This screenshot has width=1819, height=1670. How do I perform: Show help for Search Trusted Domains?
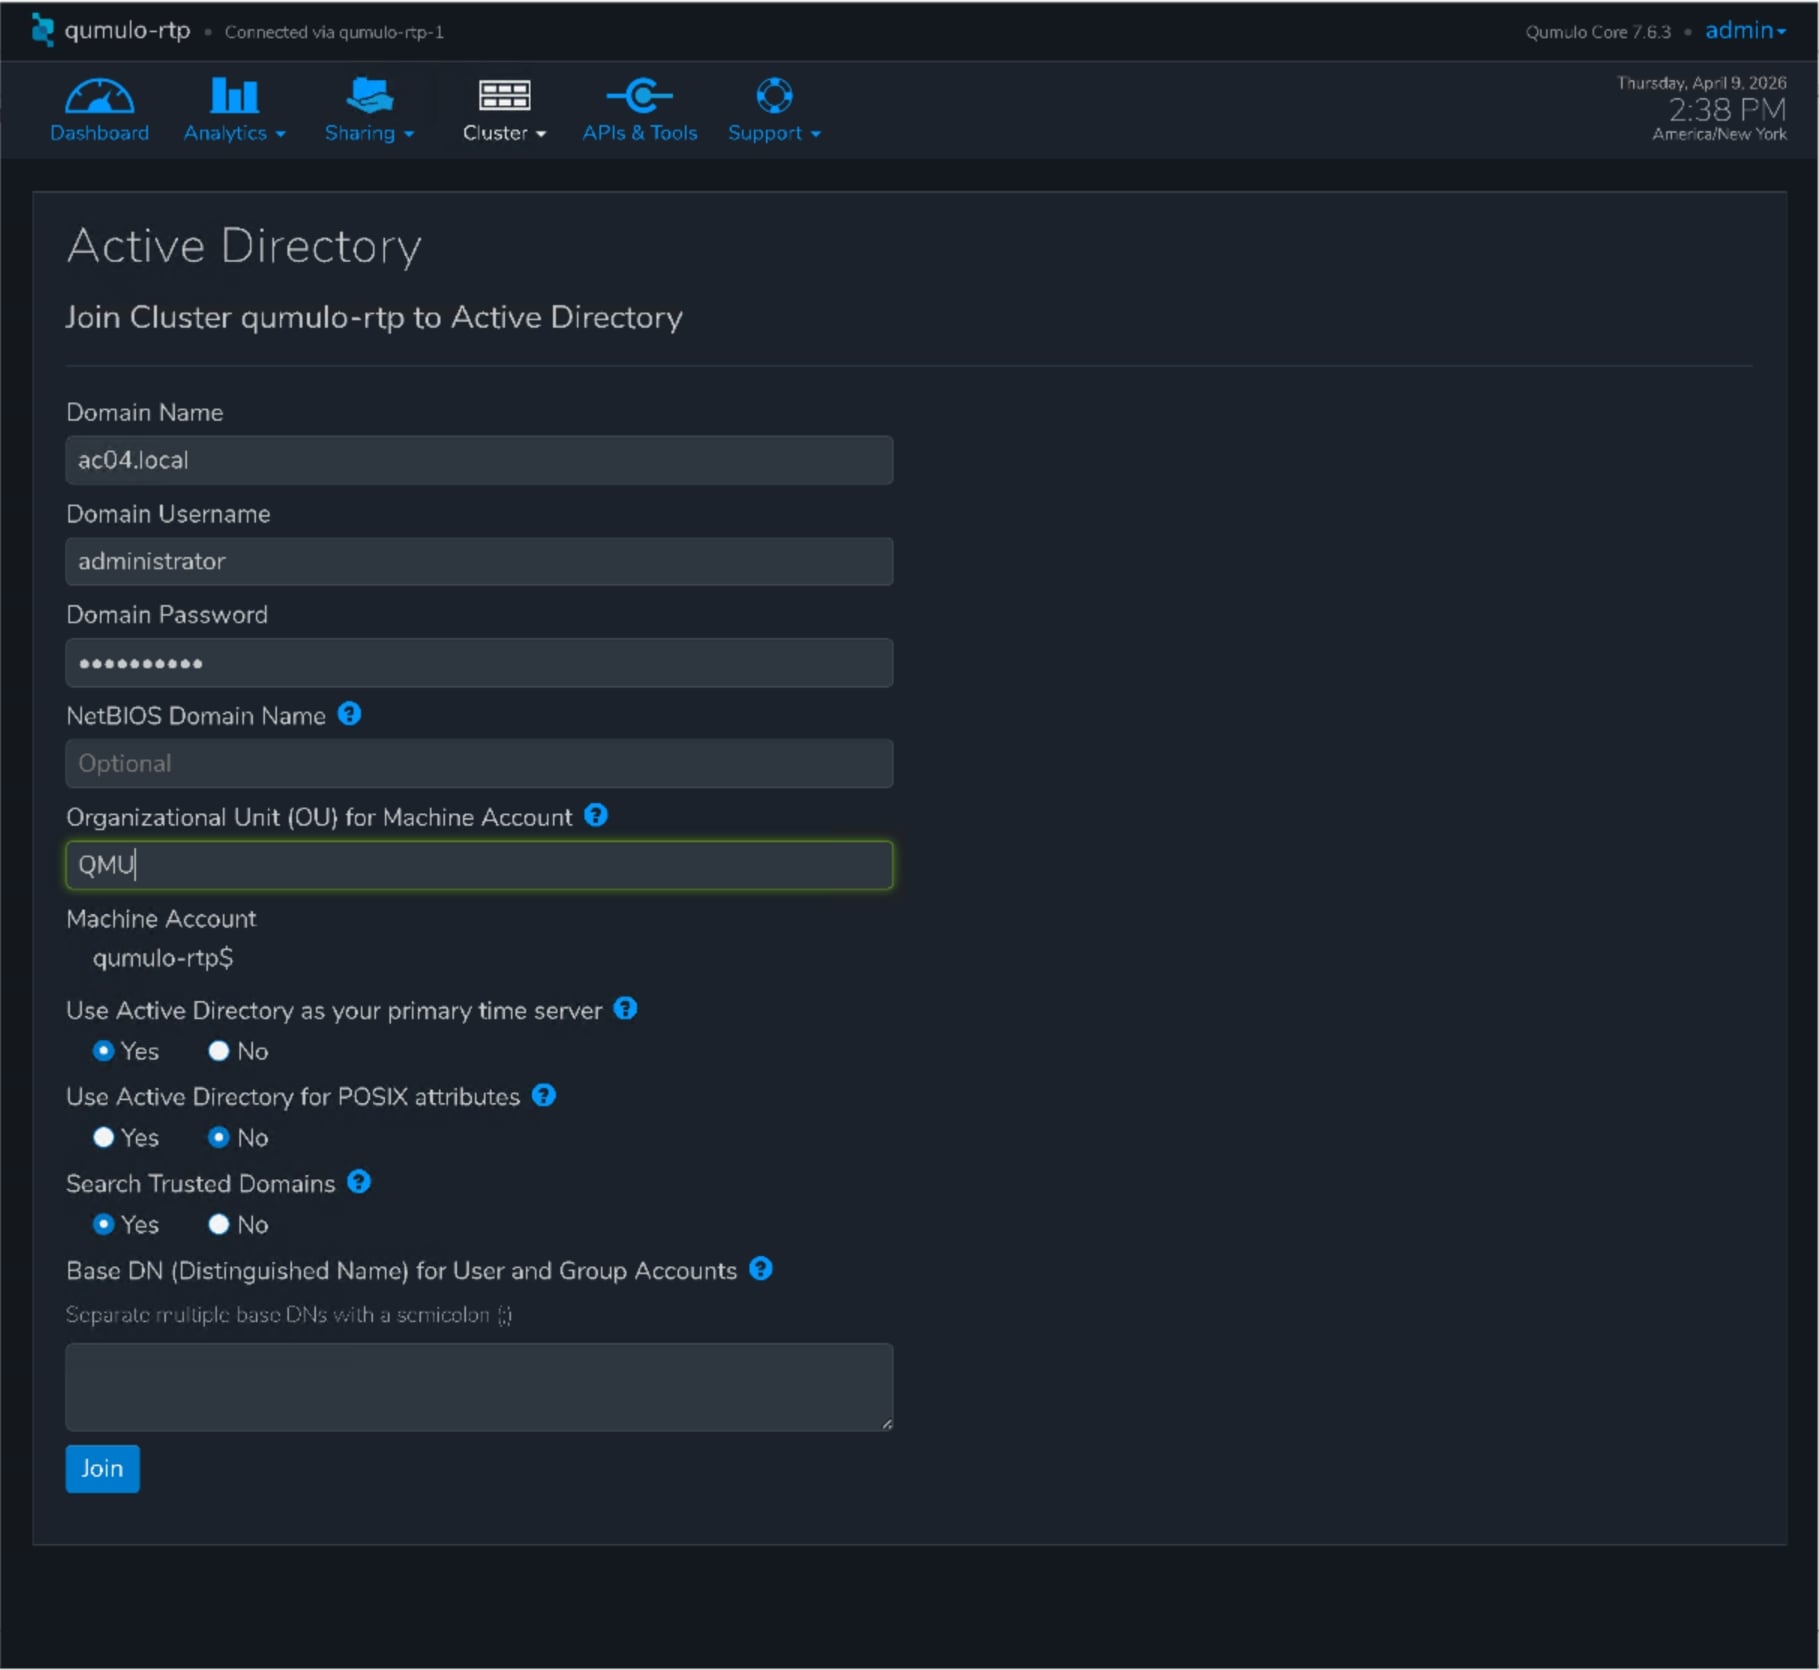point(359,1182)
